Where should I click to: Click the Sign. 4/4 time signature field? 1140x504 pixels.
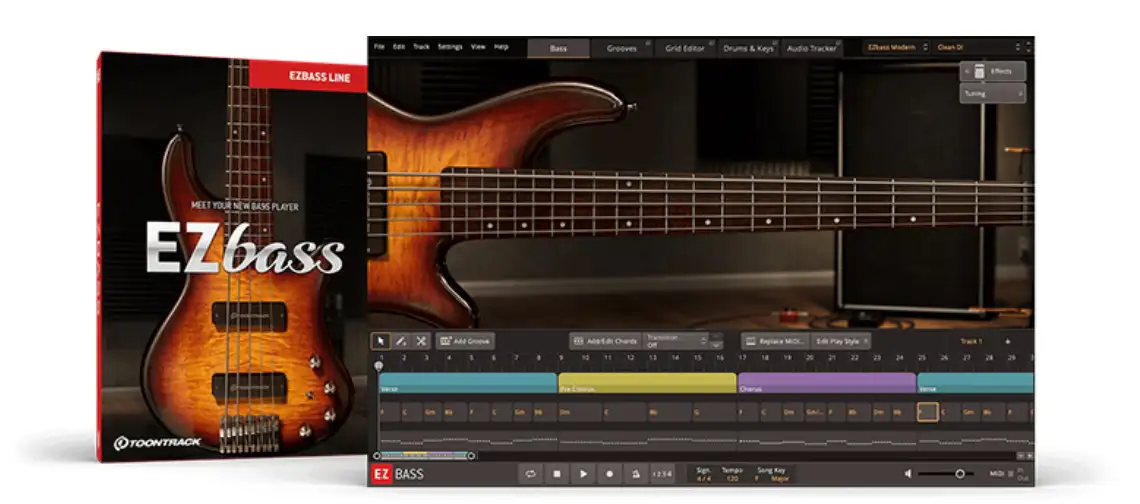[x=704, y=474]
